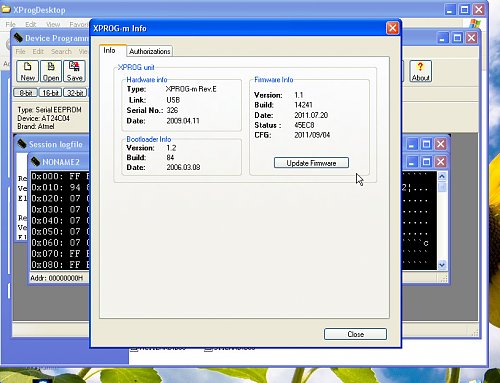Click scroll down arrow in hex view
Viewport: 500px width, 383px height.
coord(442,265)
